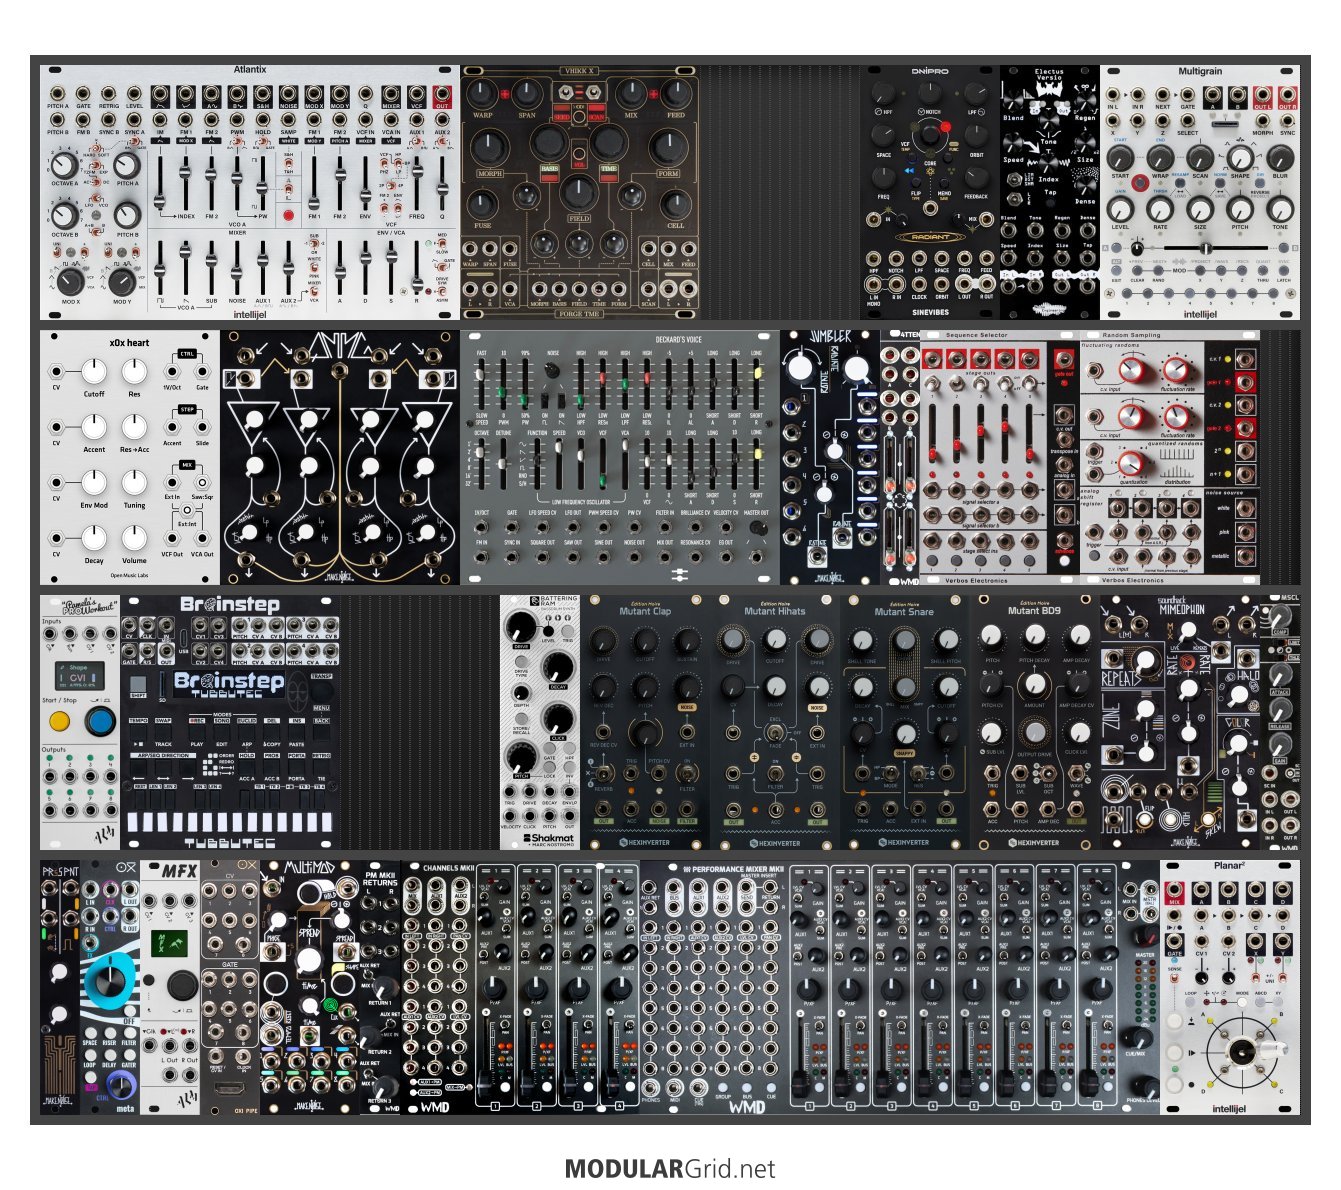Click the Decay knob on x0x heart
Screen dimensions: 1341x1190
(x=93, y=540)
